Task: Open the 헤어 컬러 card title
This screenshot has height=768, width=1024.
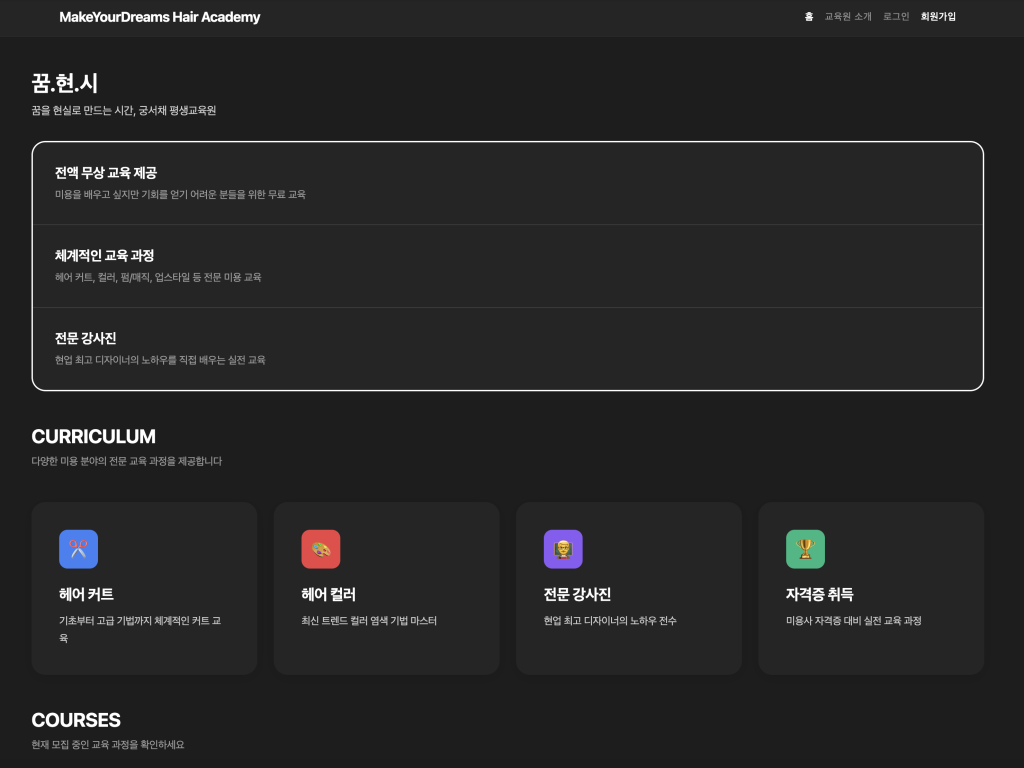Action: [329, 595]
